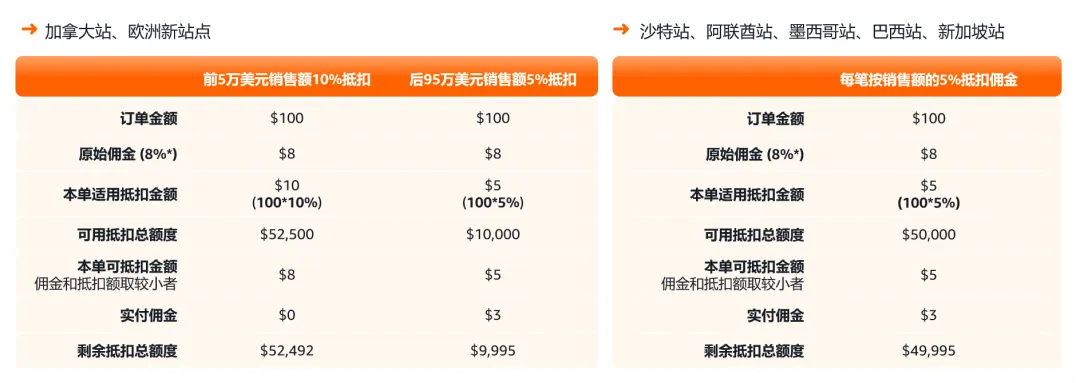Select the 加拿大站、欧洲新站点 heading
The width and height of the screenshot is (1080, 383).
point(127,30)
